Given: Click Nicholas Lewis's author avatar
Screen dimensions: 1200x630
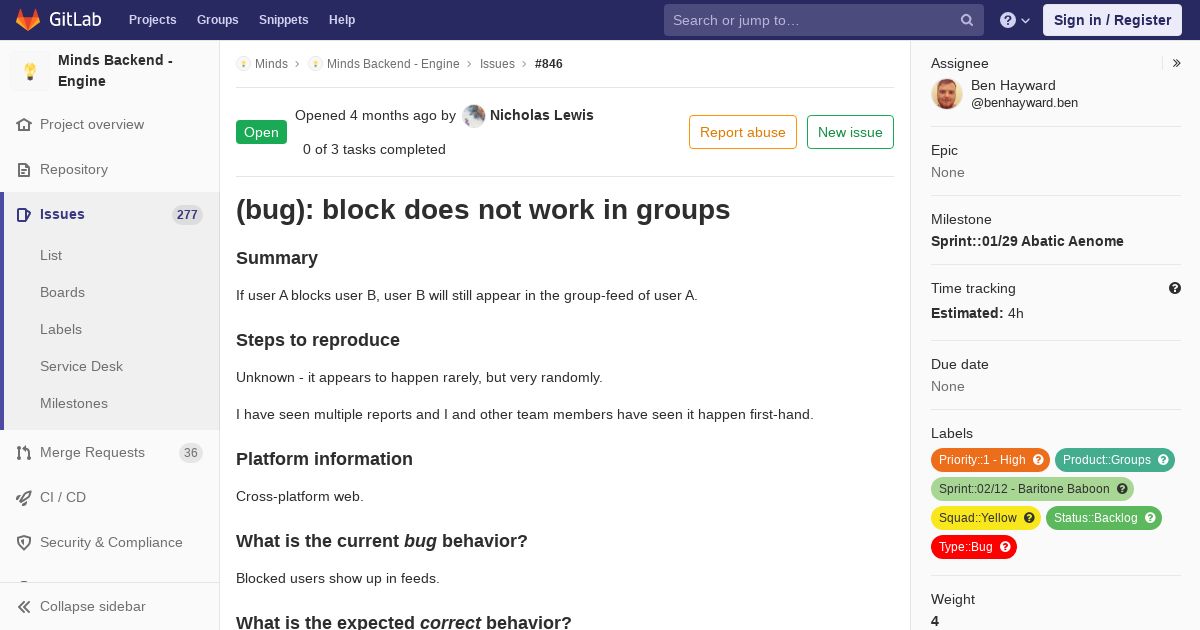Looking at the screenshot, I should click(x=474, y=116).
